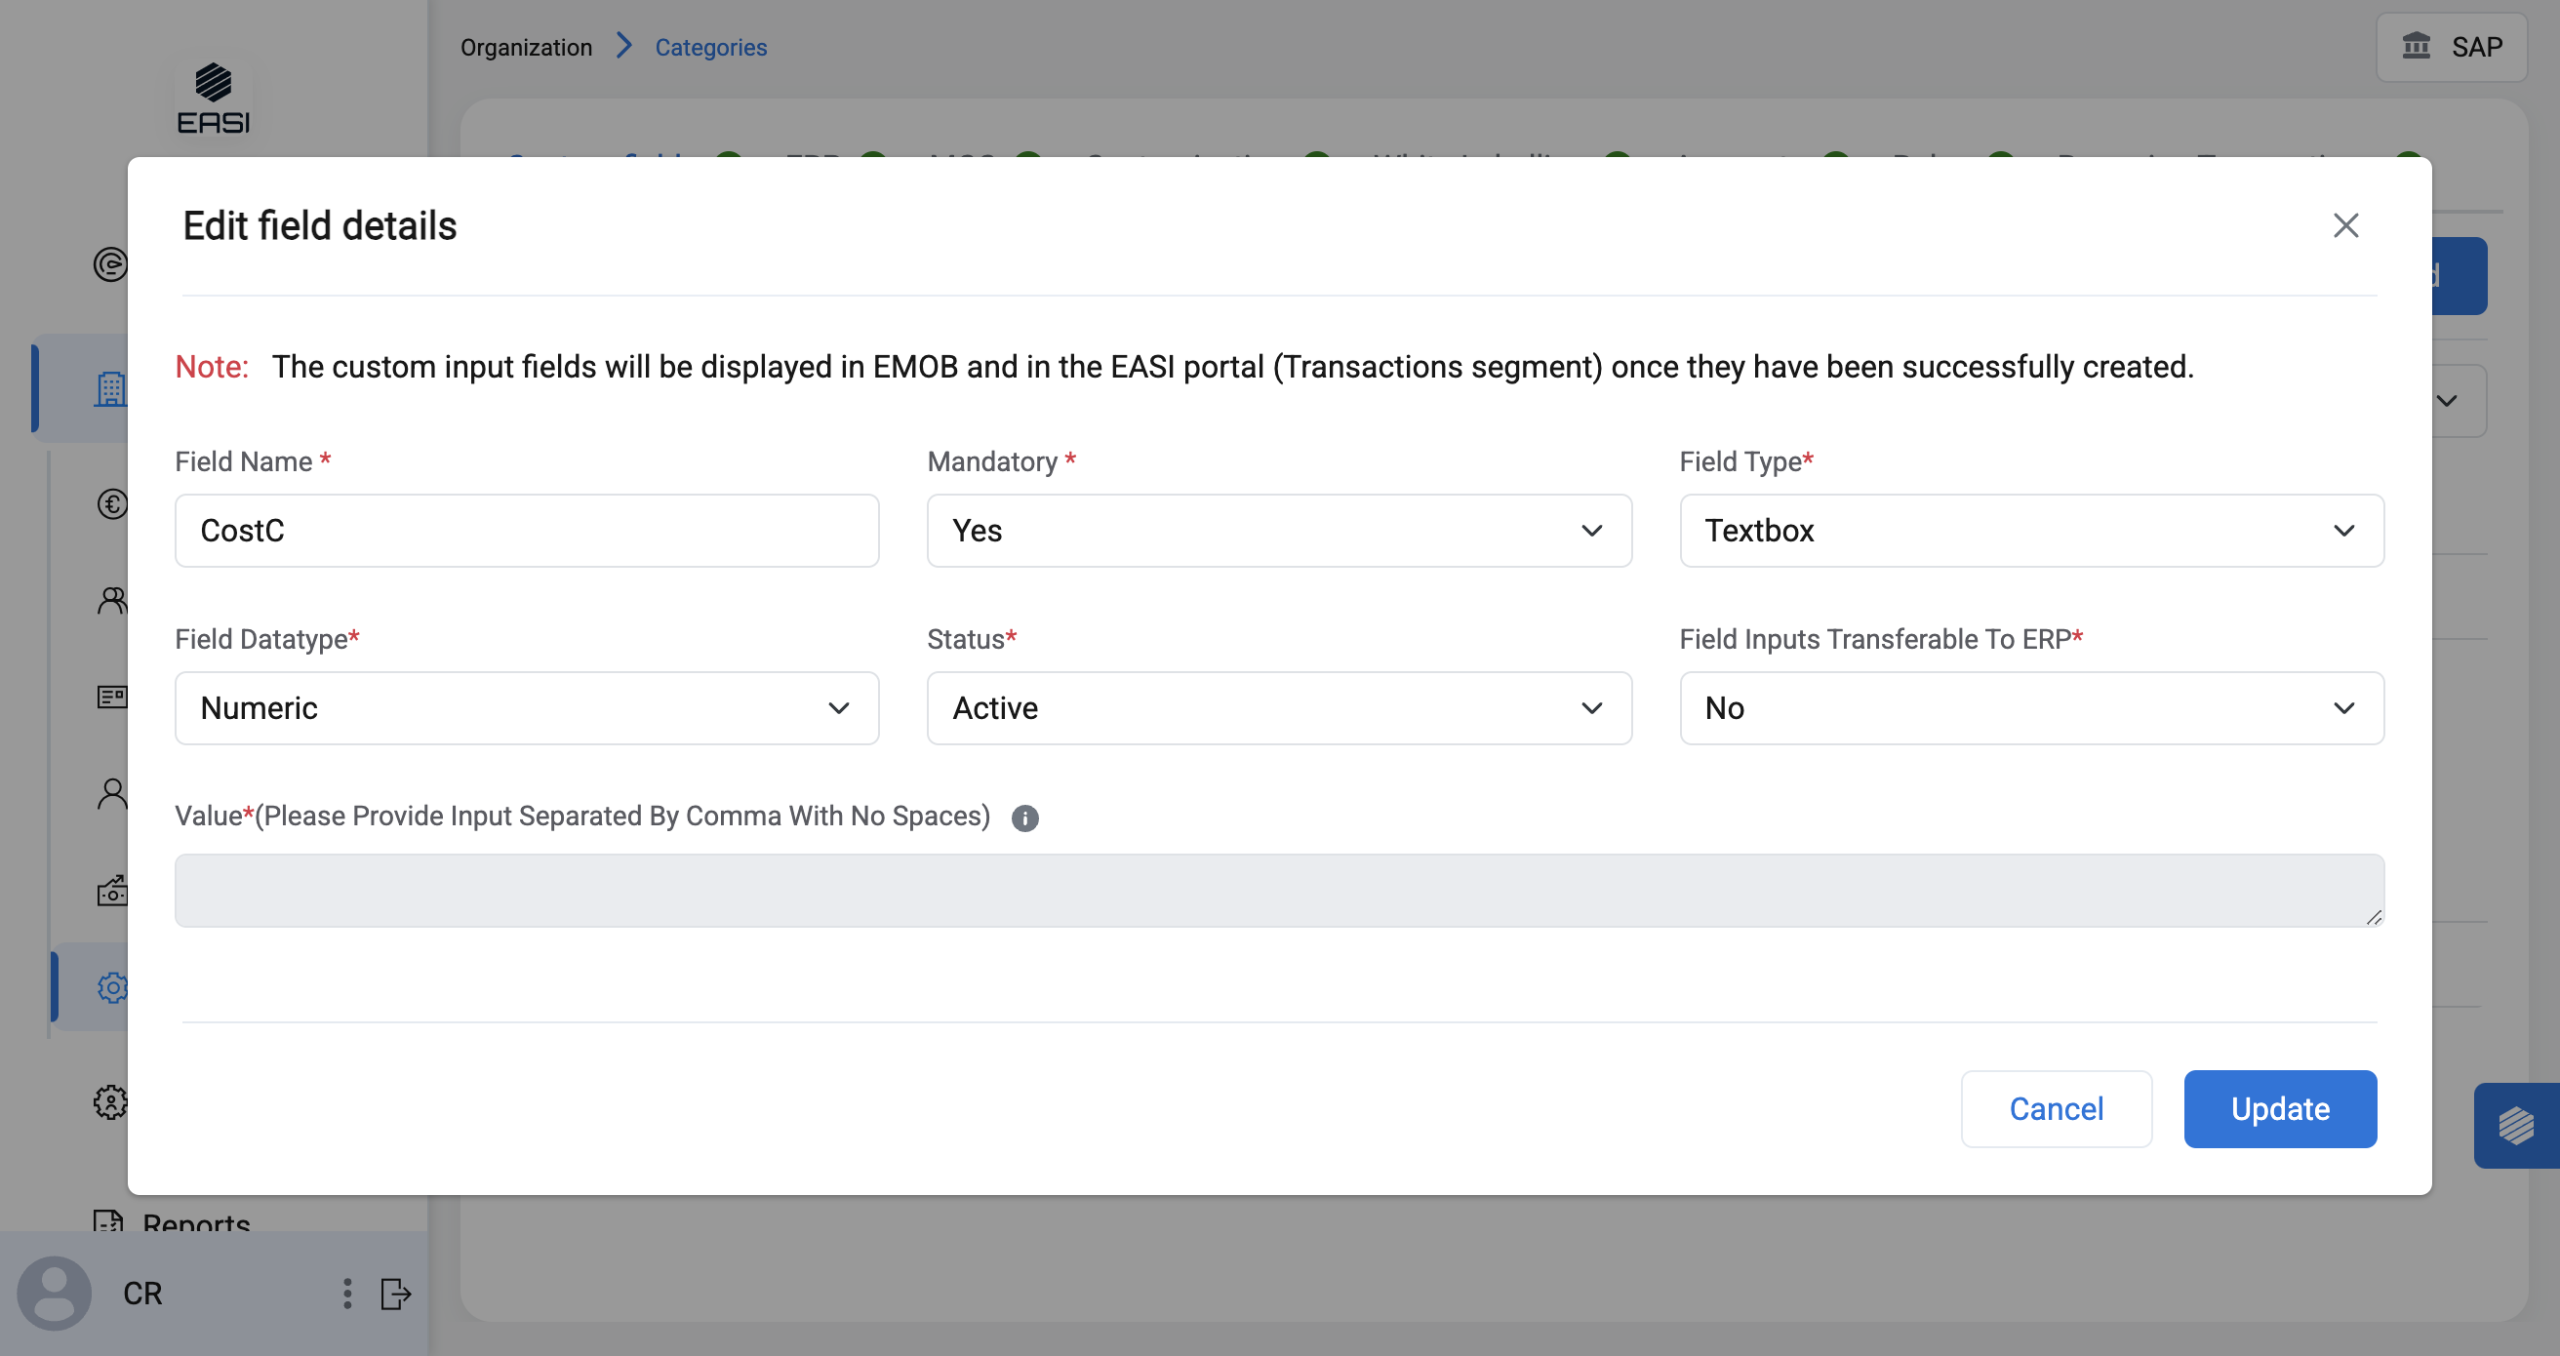Click the bottom settings gear sidebar icon
This screenshot has height=1356, width=2560.
[110, 1102]
